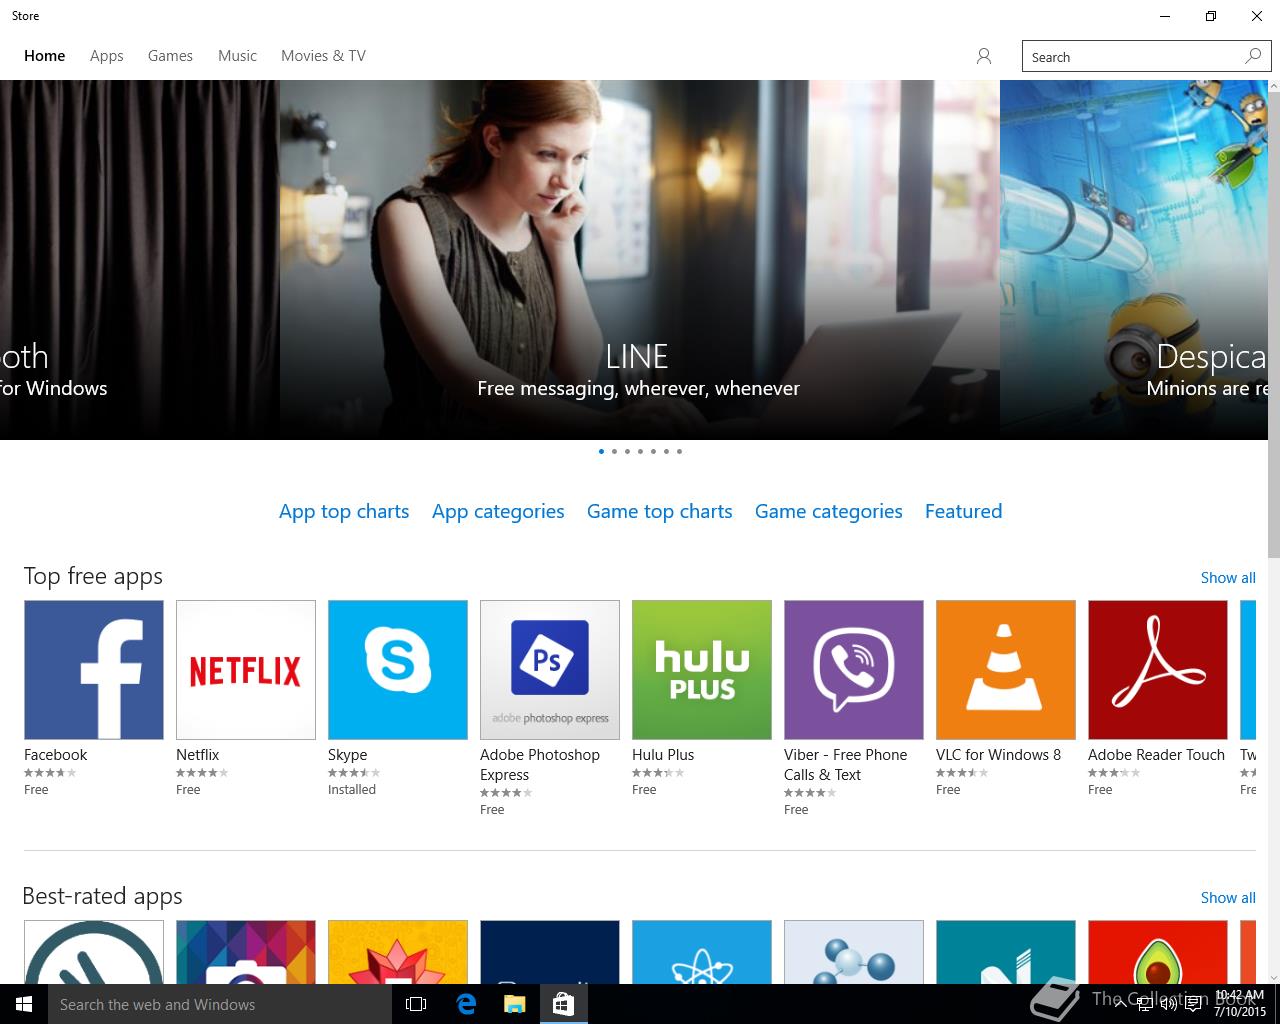Open App categories link
Screen dimensions: 1280x1024
[x=498, y=511]
